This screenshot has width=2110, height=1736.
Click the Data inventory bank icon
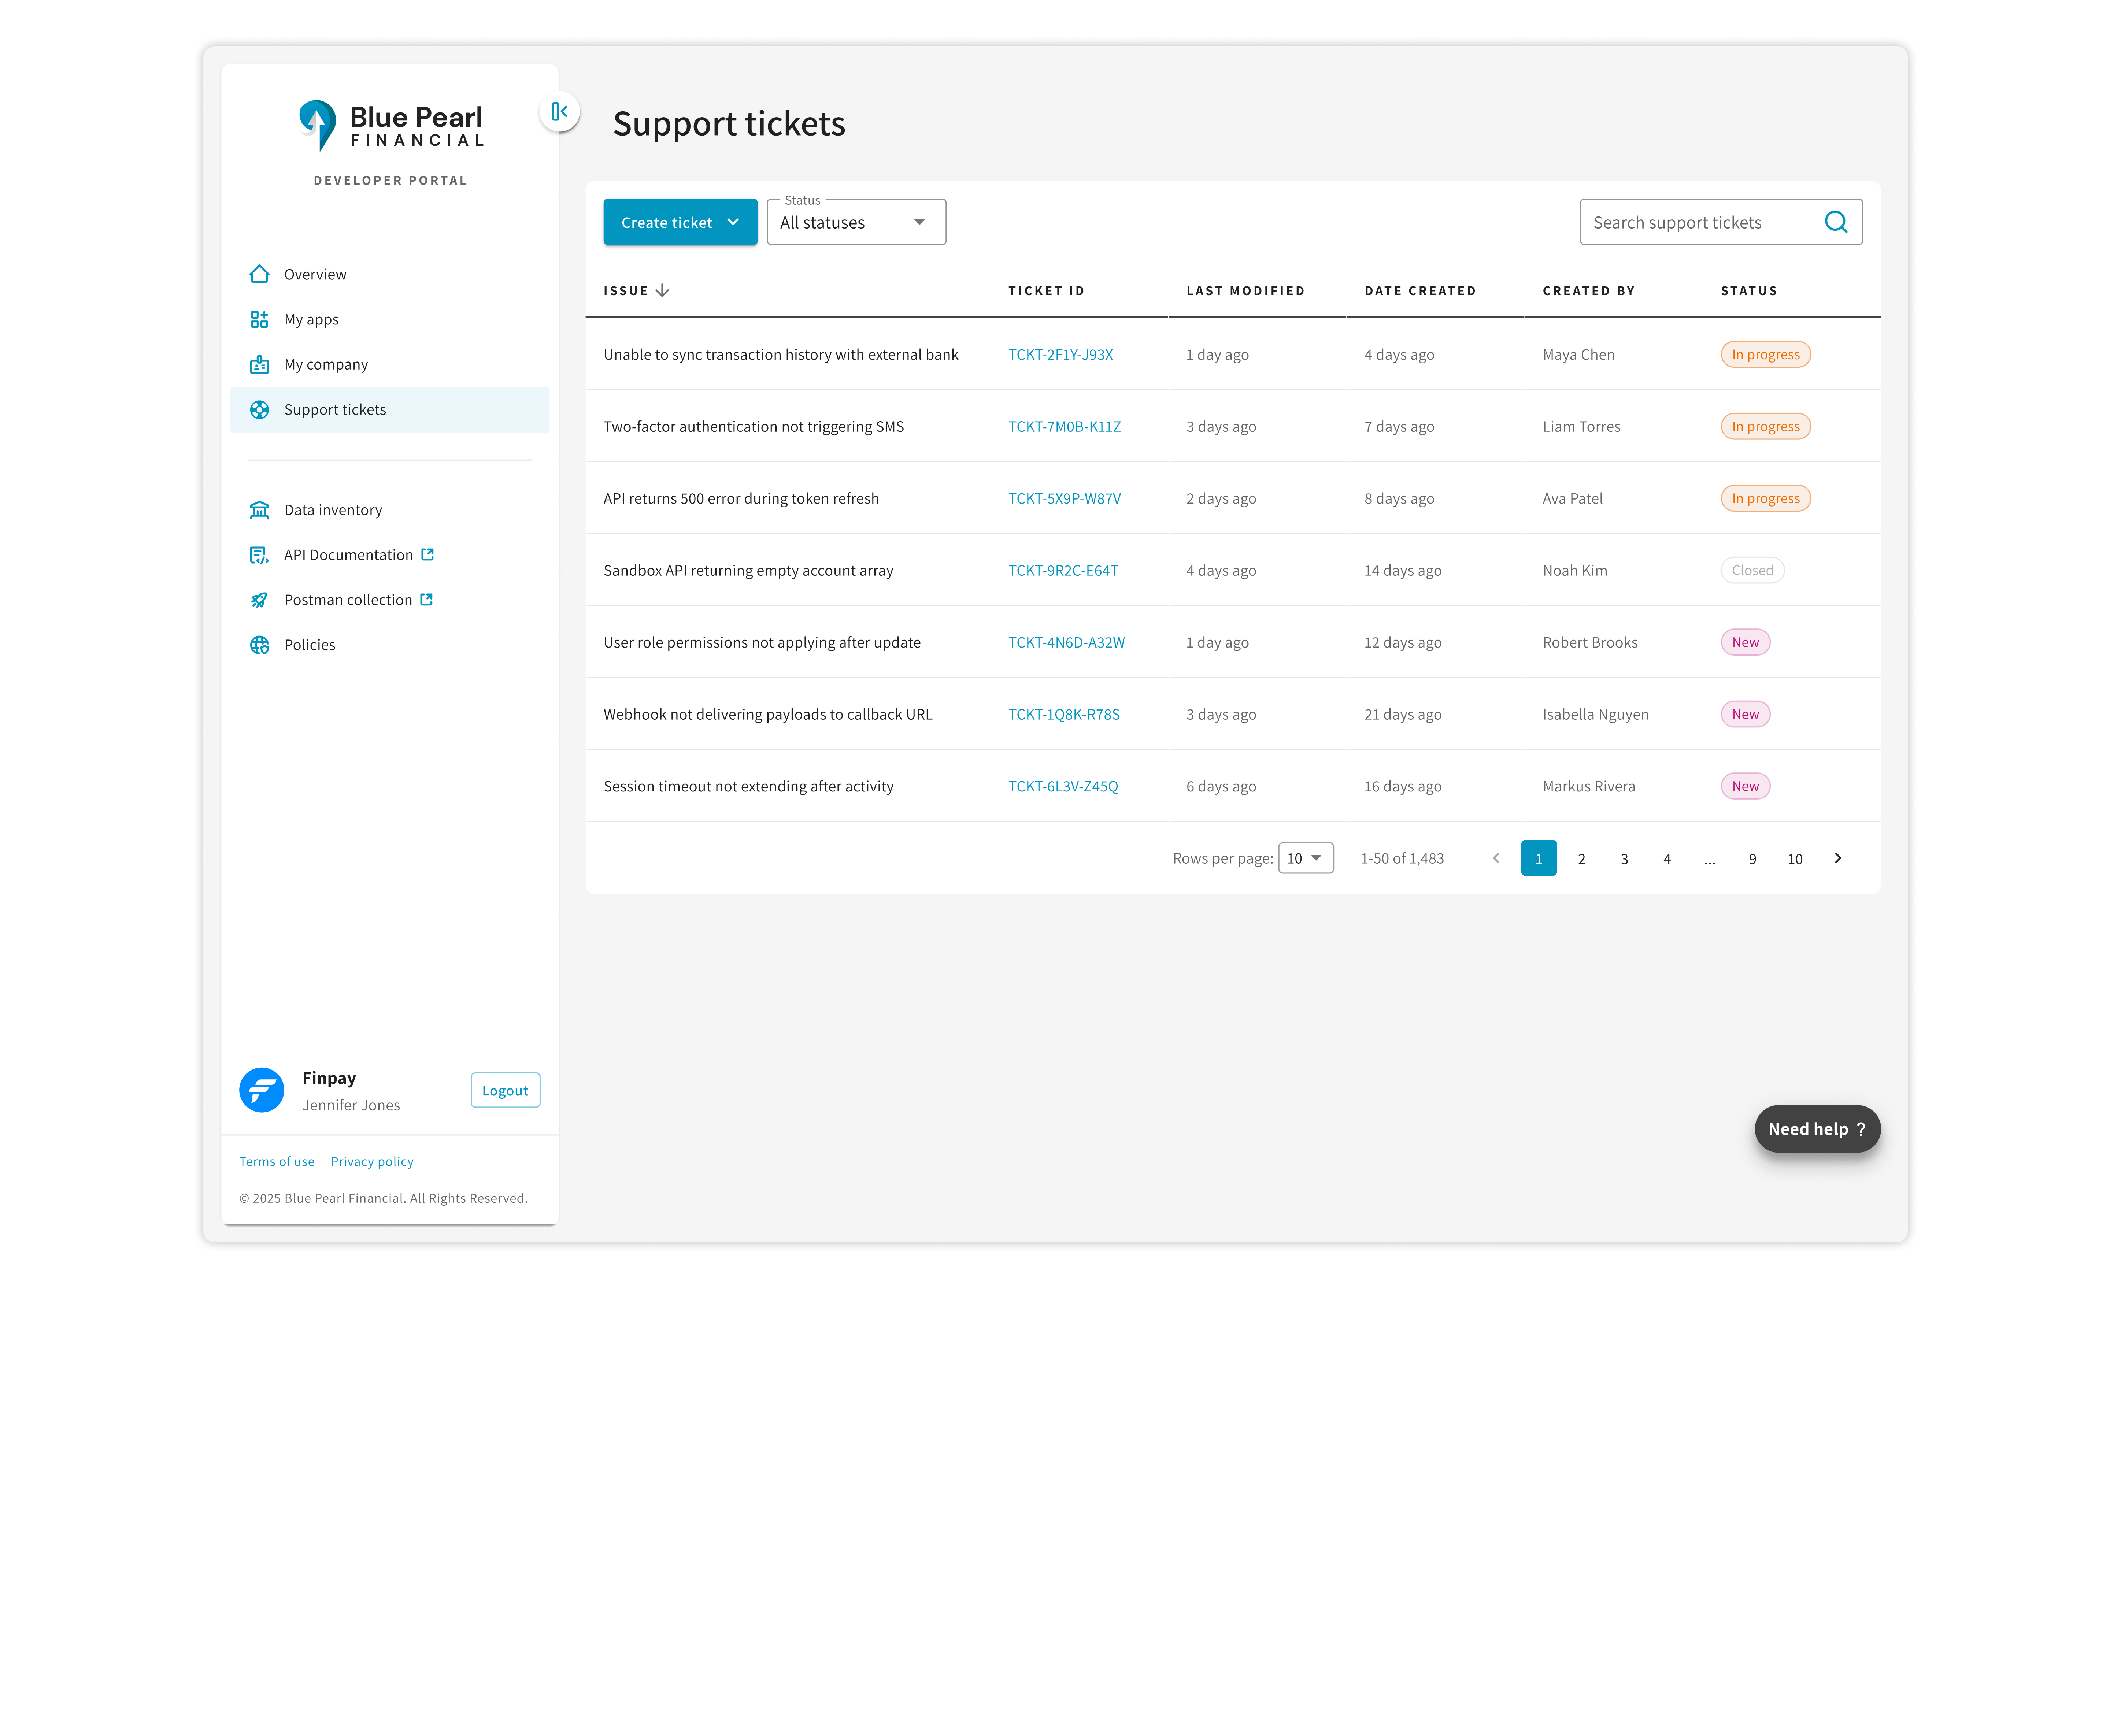click(259, 510)
